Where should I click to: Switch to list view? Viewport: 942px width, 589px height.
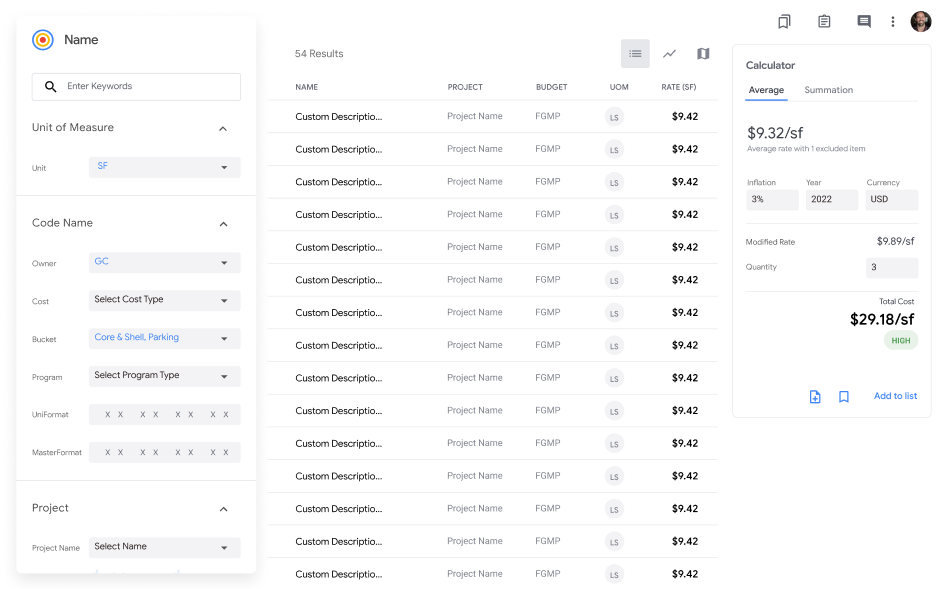click(635, 53)
